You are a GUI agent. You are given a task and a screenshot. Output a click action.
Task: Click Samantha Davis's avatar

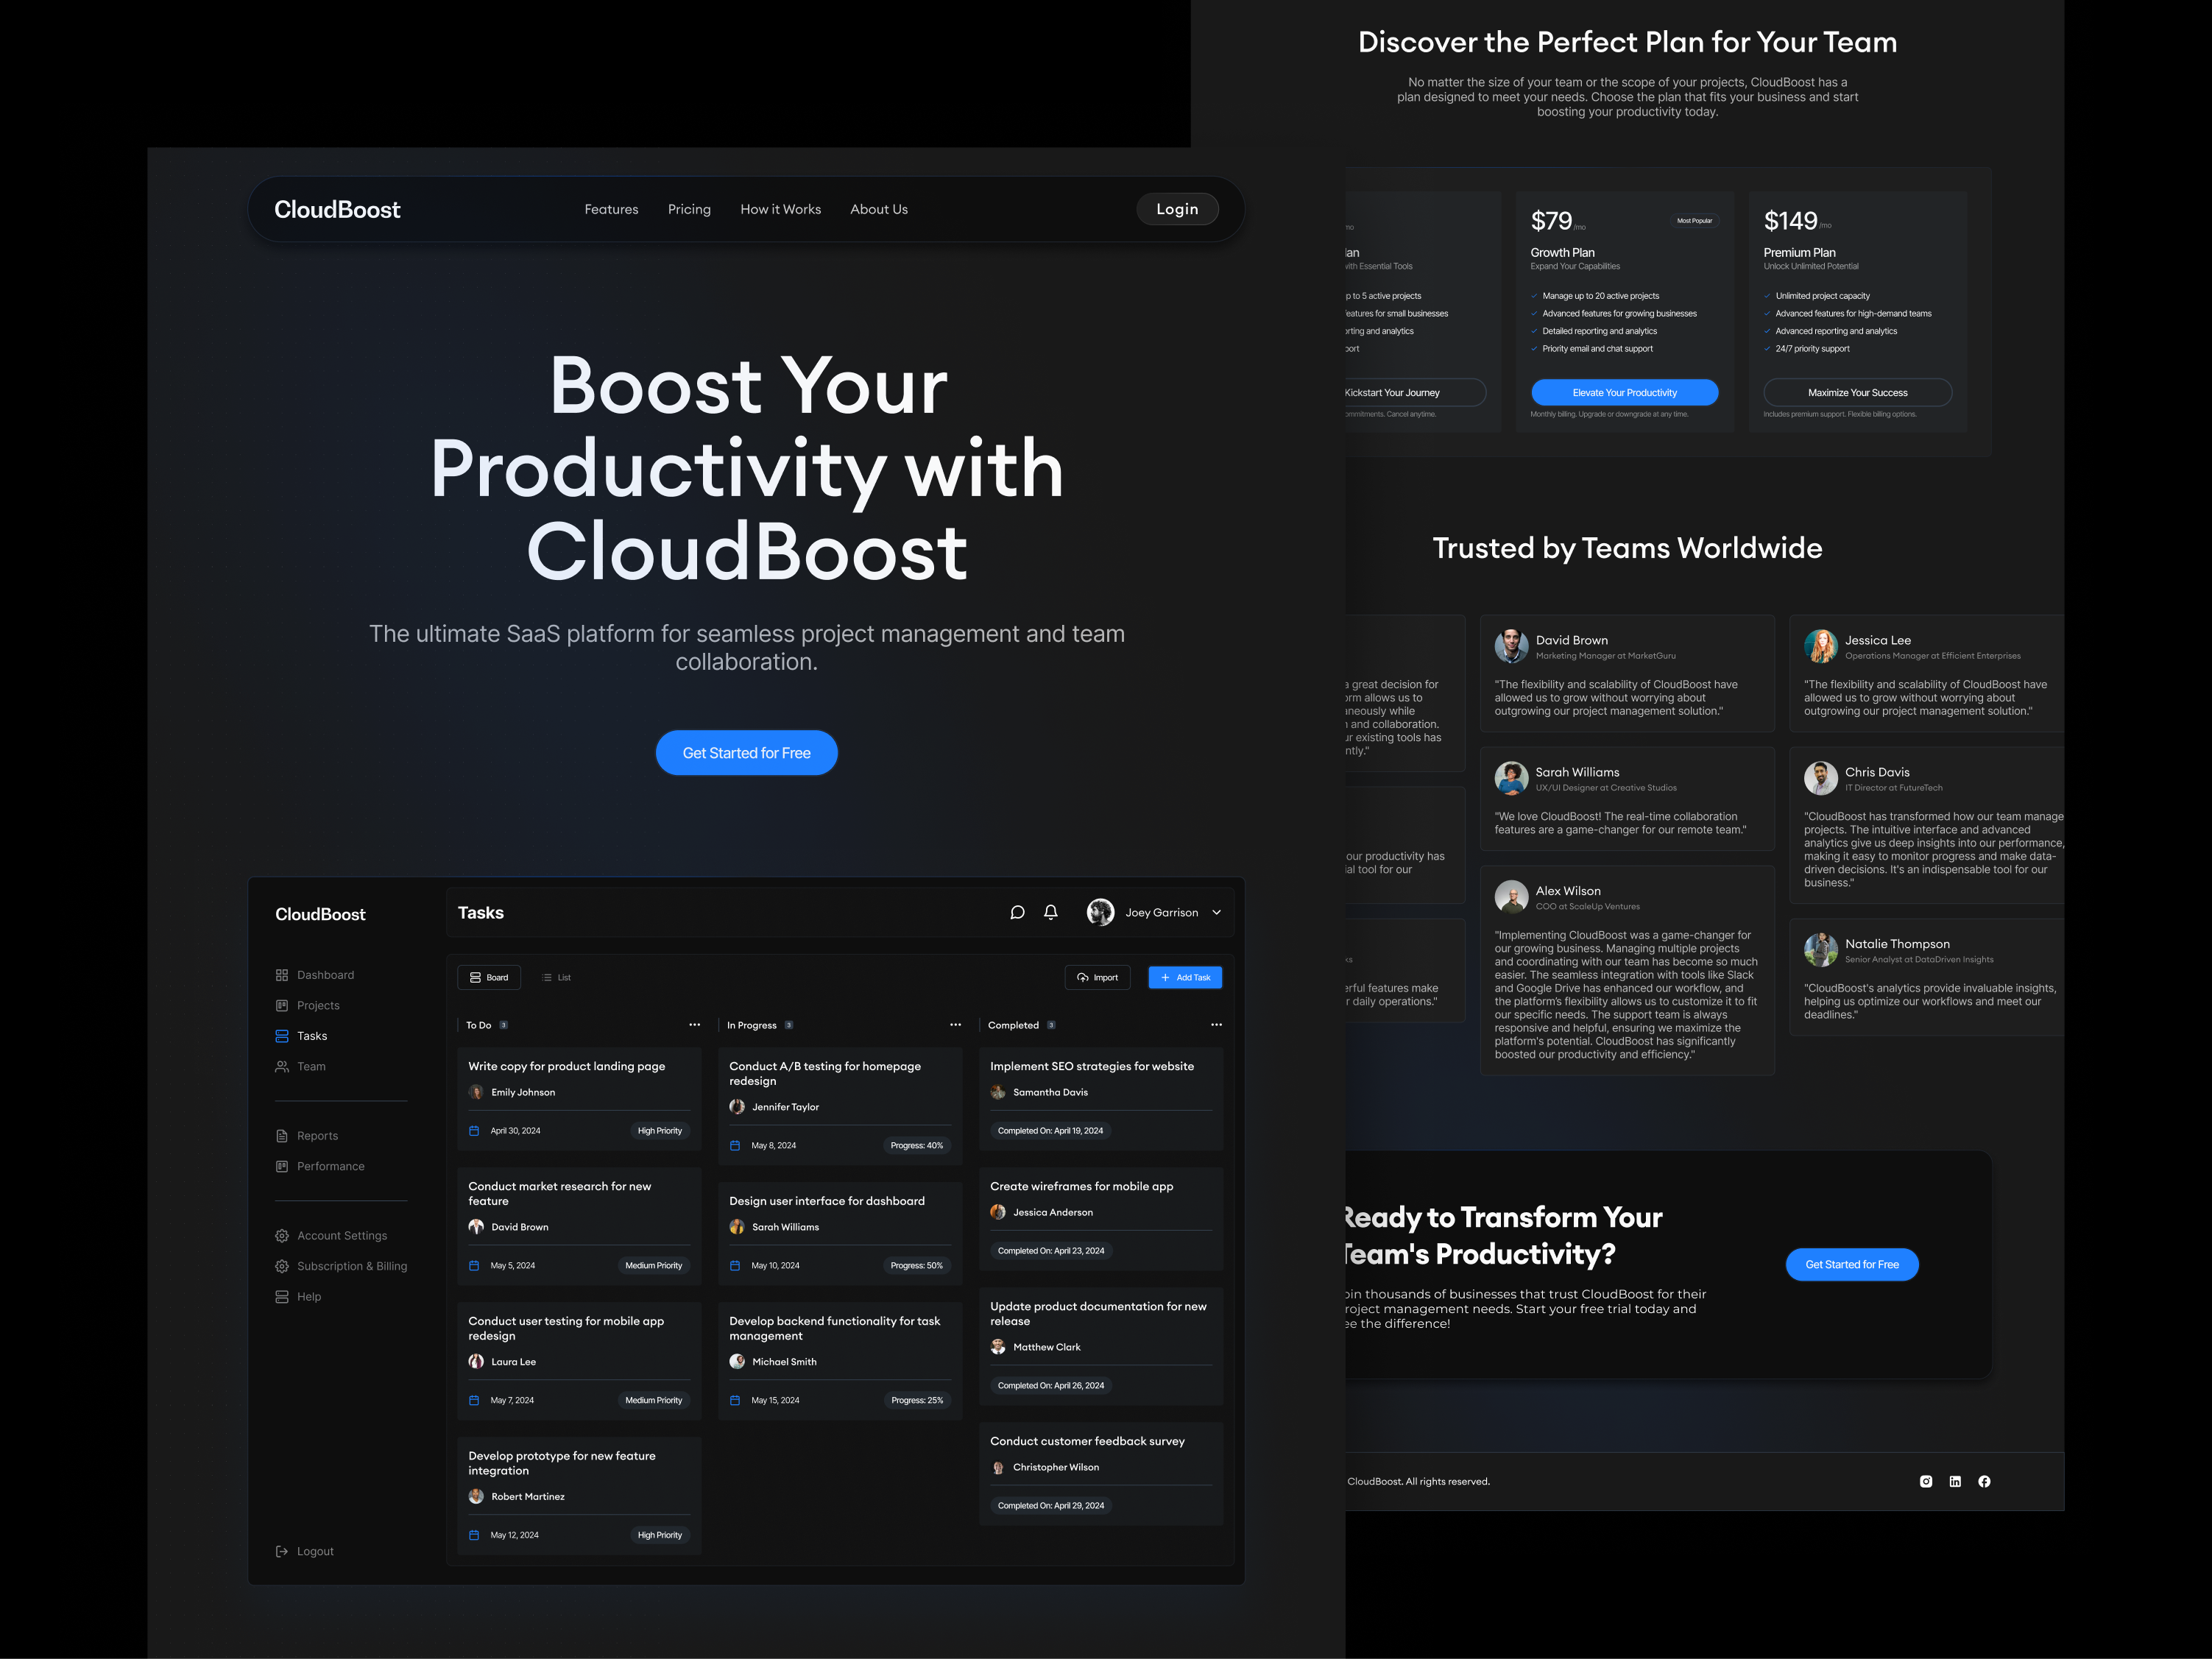tap(998, 1092)
